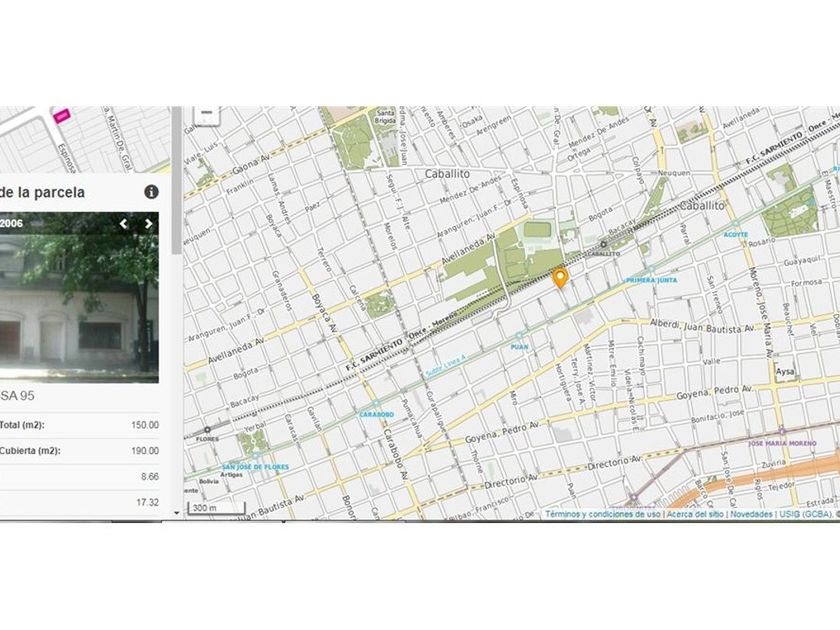
Task: Open the Novedades link
Action: 751,514
